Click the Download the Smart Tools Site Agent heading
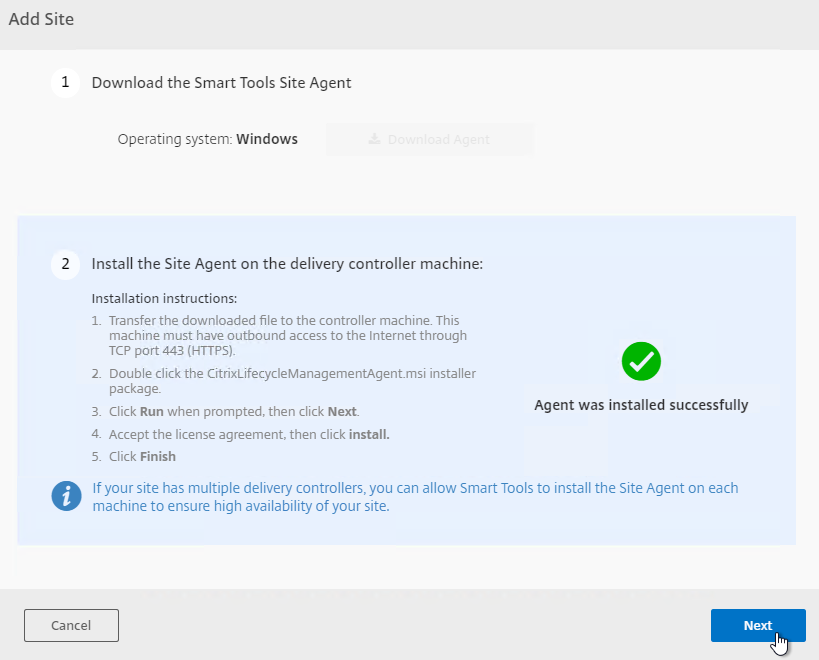Screen dimensions: 819x660 pyautogui.click(x=221, y=83)
